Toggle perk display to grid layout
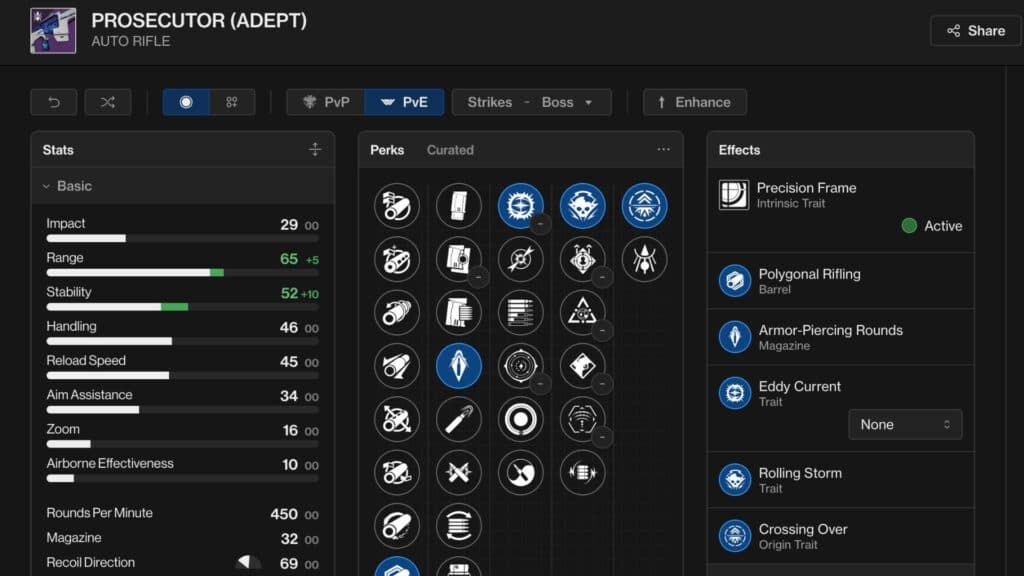The height and width of the screenshot is (576, 1024). 231,101
